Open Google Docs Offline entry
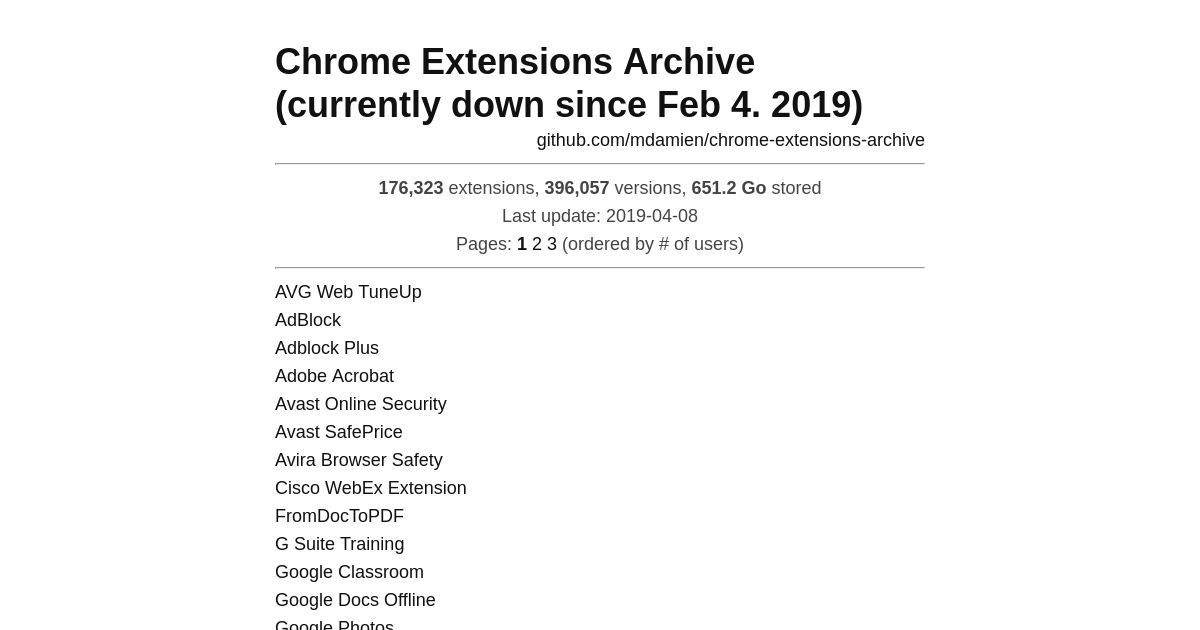1200x630 pixels. tap(355, 600)
